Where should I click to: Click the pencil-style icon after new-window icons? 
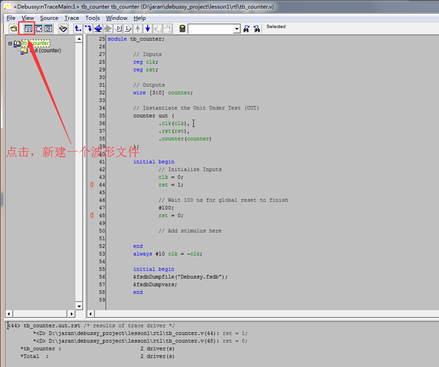(x=63, y=29)
